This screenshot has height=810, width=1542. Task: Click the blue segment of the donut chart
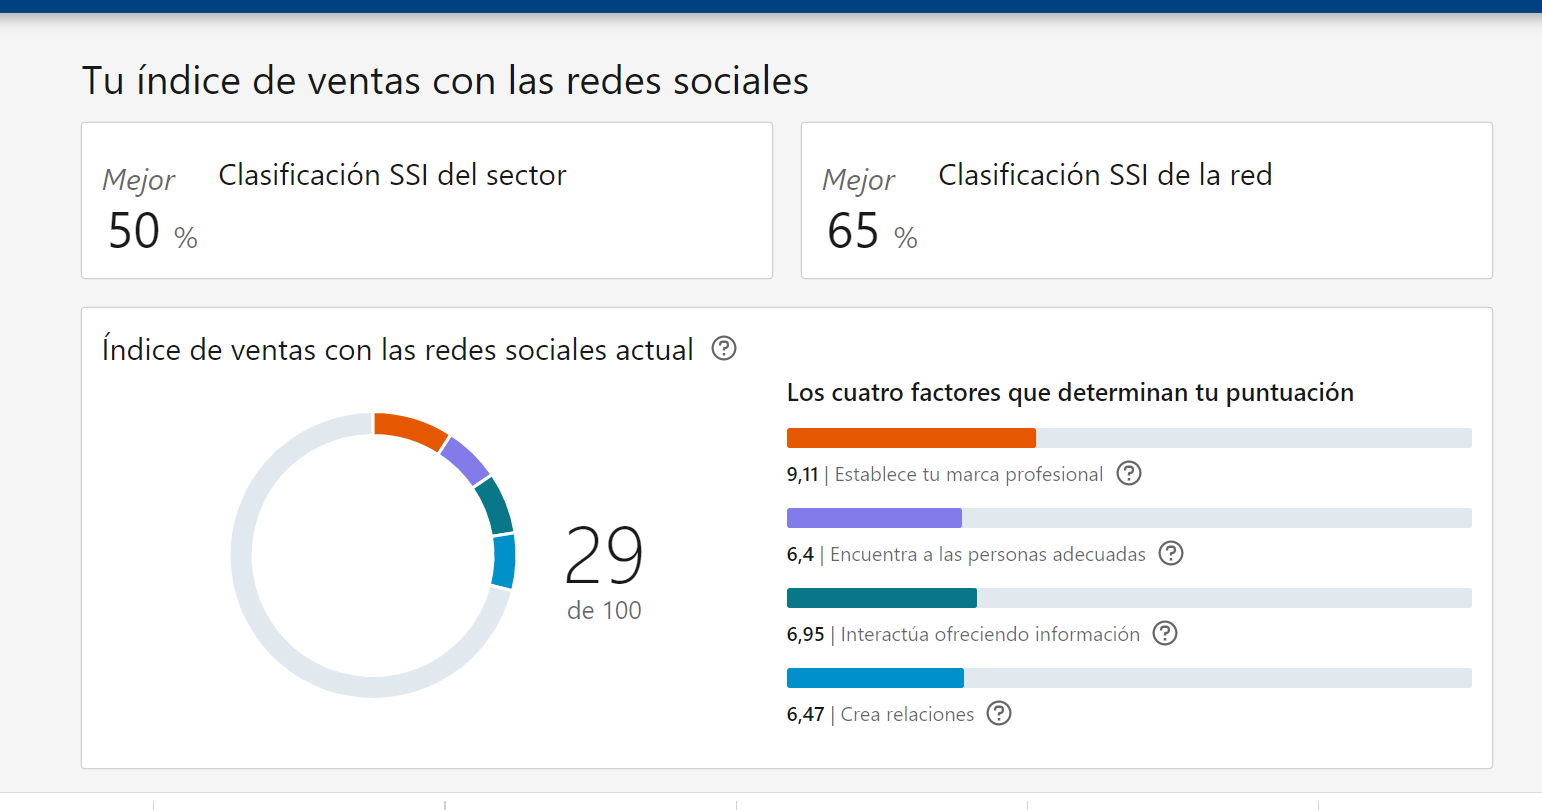(x=504, y=562)
